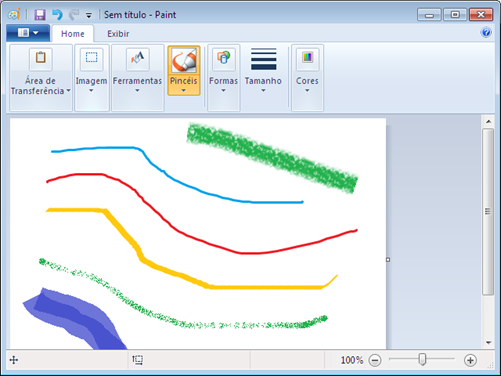The width and height of the screenshot is (501, 376).
Task: Open the Pincéis brush type dropdown
Action: 184,90
